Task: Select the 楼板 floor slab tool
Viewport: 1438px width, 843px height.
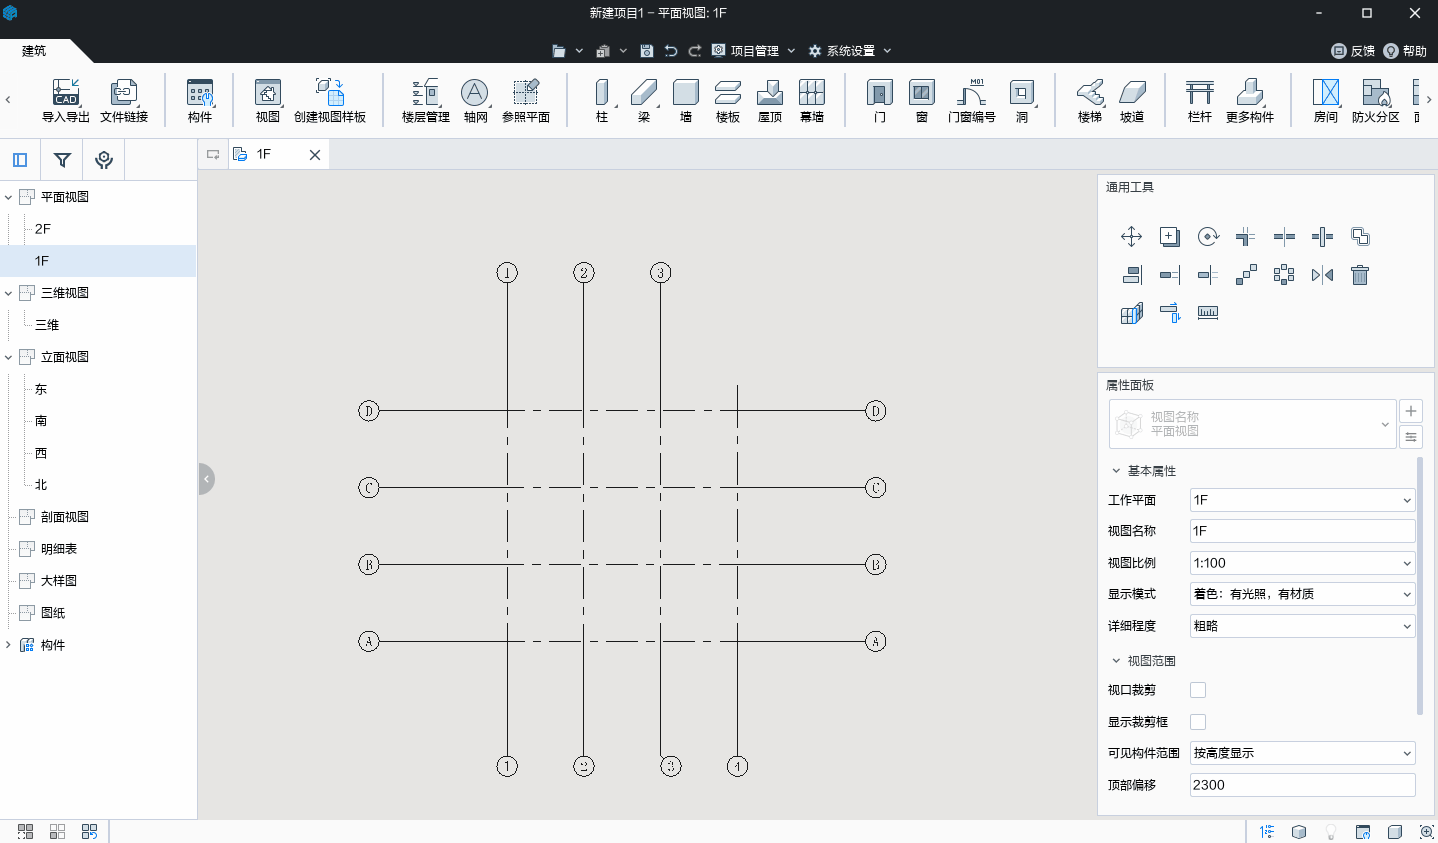Action: pyautogui.click(x=728, y=101)
